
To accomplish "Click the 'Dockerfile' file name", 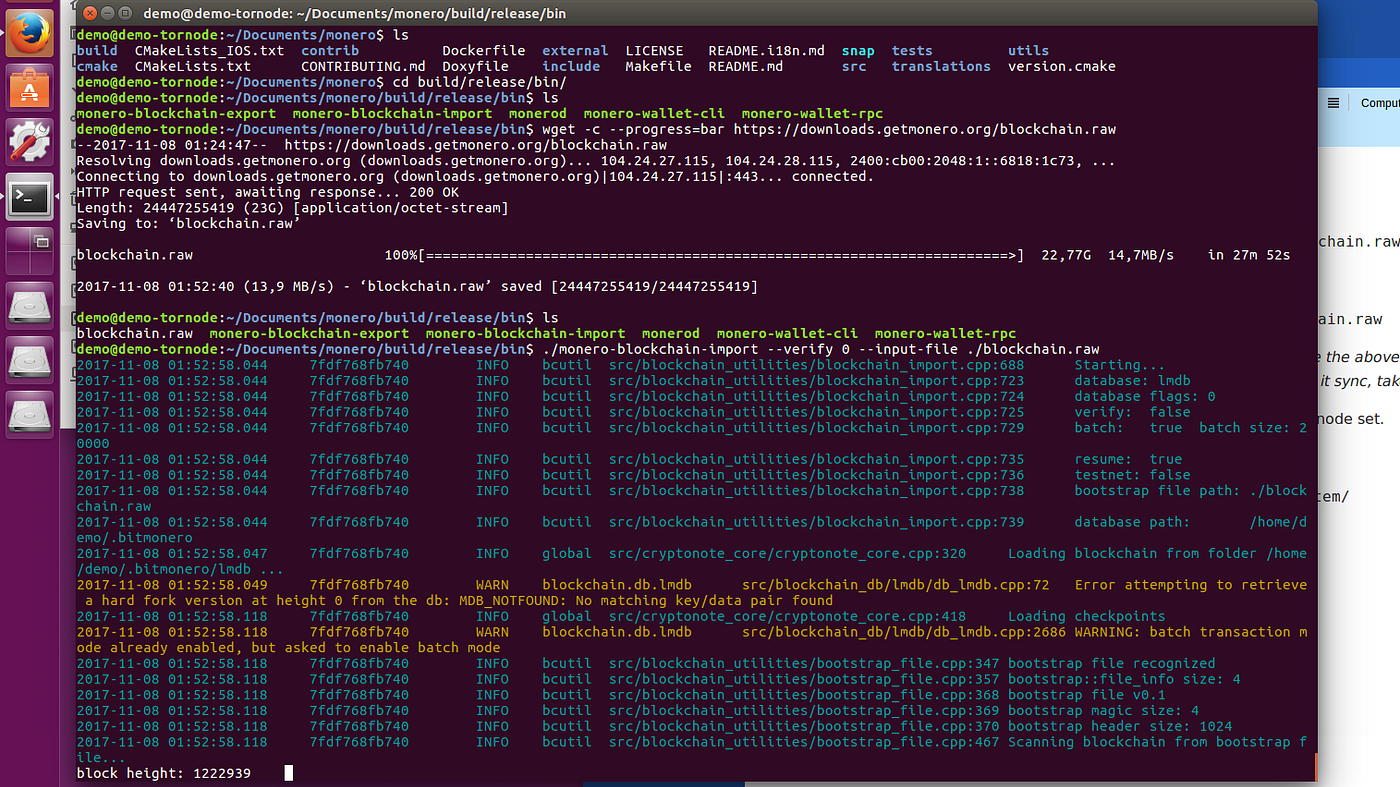I will pyautogui.click(x=484, y=50).
